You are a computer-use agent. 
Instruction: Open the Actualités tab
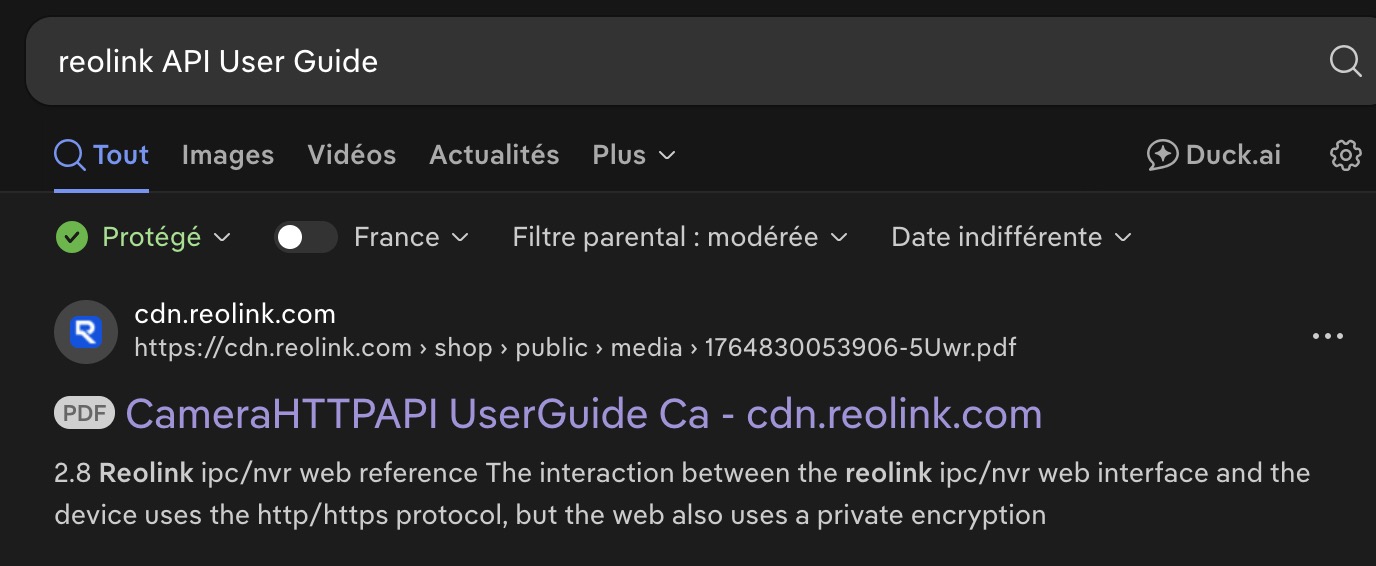pyautogui.click(x=494, y=155)
